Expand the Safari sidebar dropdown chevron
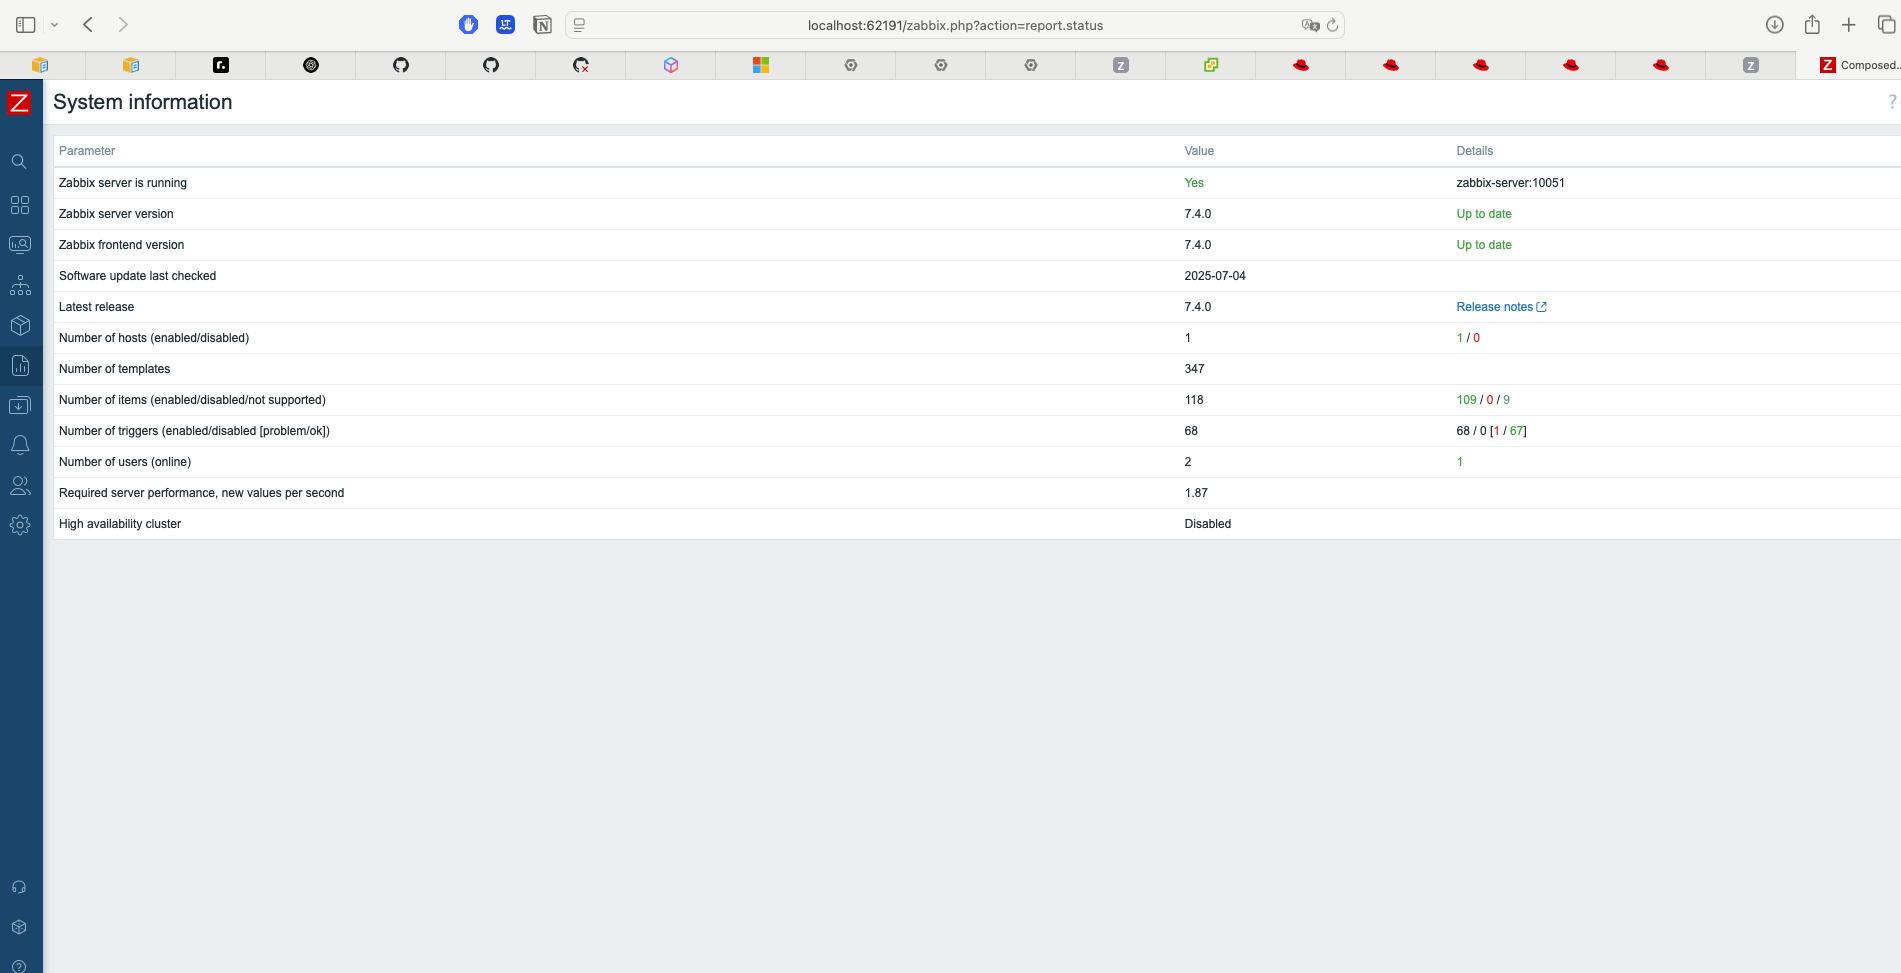 coord(55,25)
